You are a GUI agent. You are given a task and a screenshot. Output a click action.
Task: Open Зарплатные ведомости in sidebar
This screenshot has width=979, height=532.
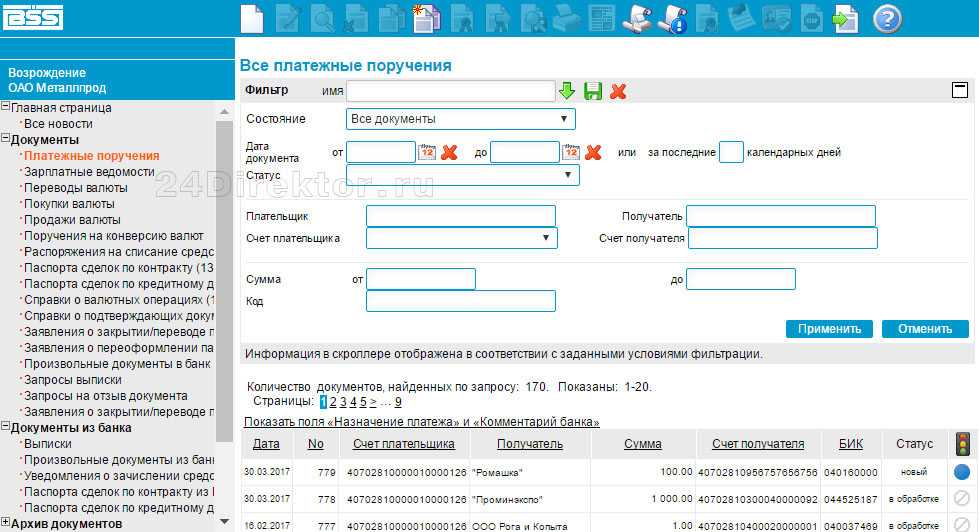[89, 172]
